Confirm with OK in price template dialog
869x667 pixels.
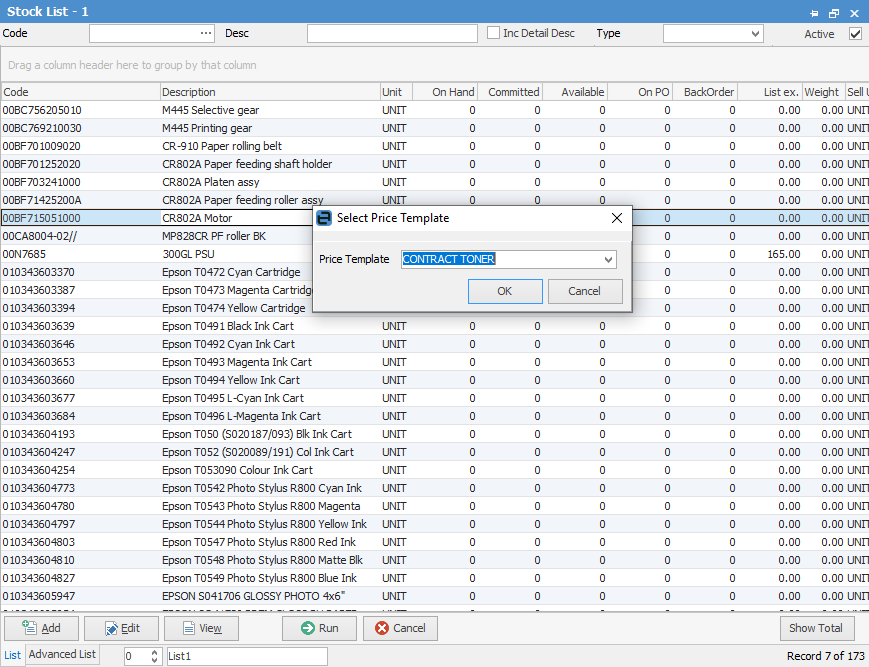pos(505,291)
